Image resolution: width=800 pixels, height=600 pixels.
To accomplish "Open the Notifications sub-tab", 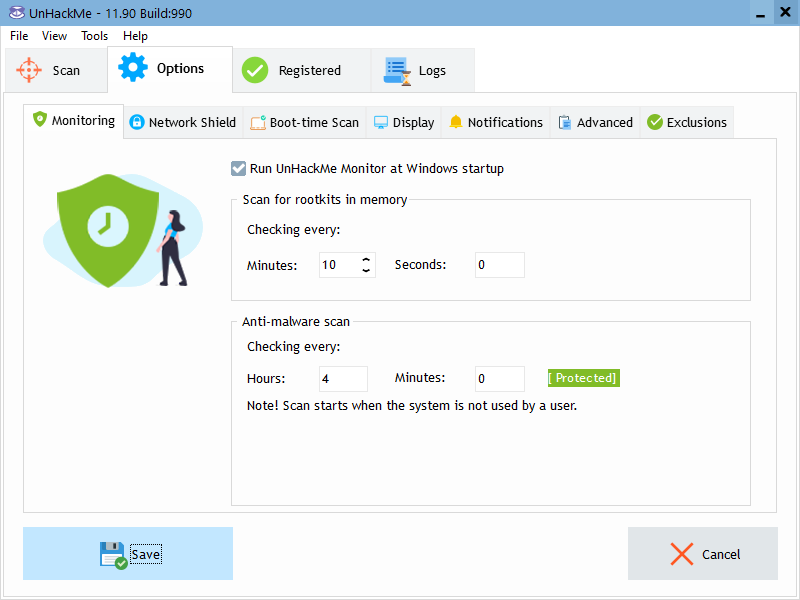I will (x=495, y=122).
